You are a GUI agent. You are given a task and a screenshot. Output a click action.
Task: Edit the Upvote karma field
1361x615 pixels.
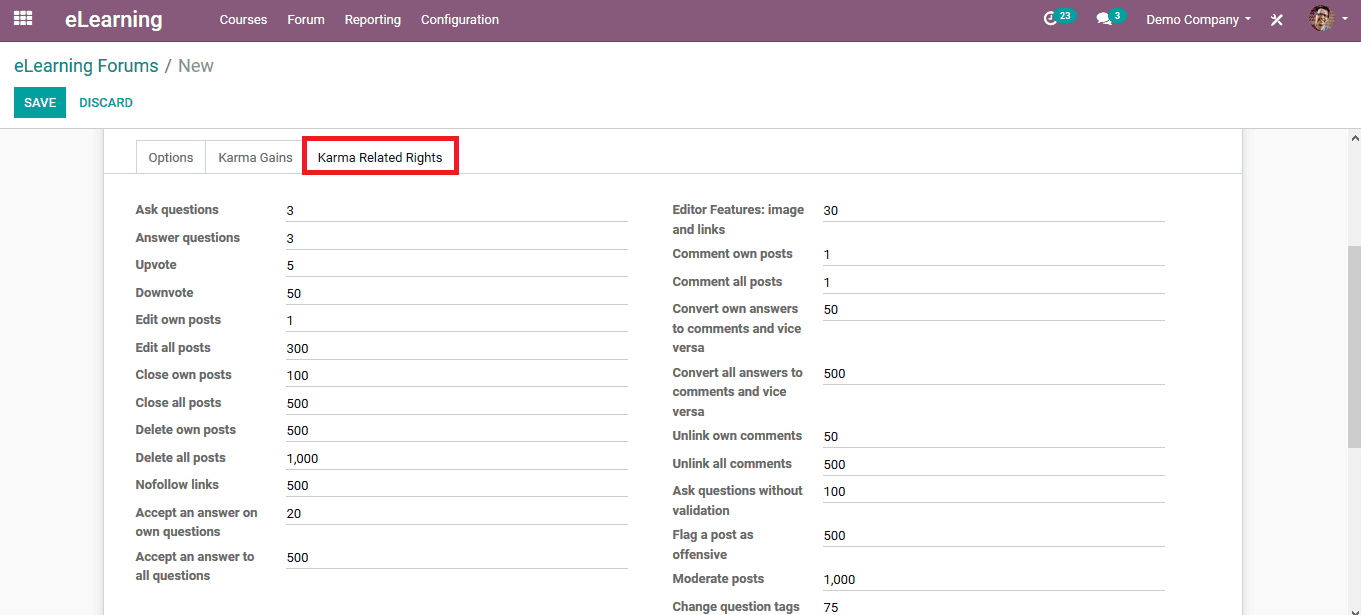pyautogui.click(x=457, y=265)
